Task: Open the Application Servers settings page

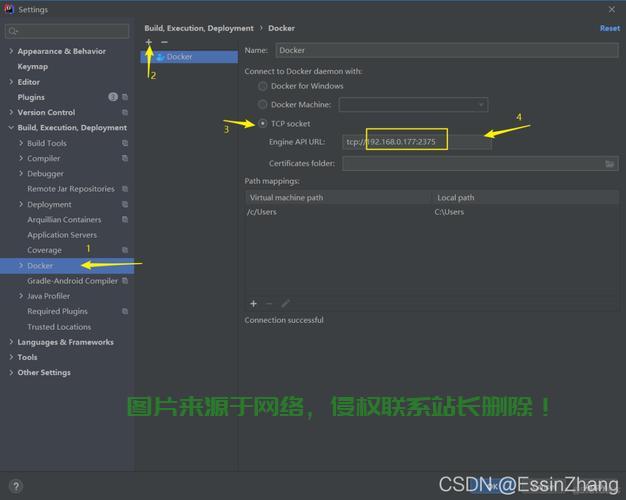Action: click(62, 235)
